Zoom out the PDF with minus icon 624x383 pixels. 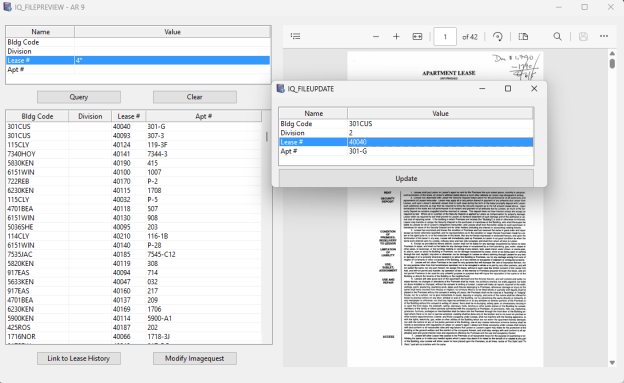click(x=376, y=37)
